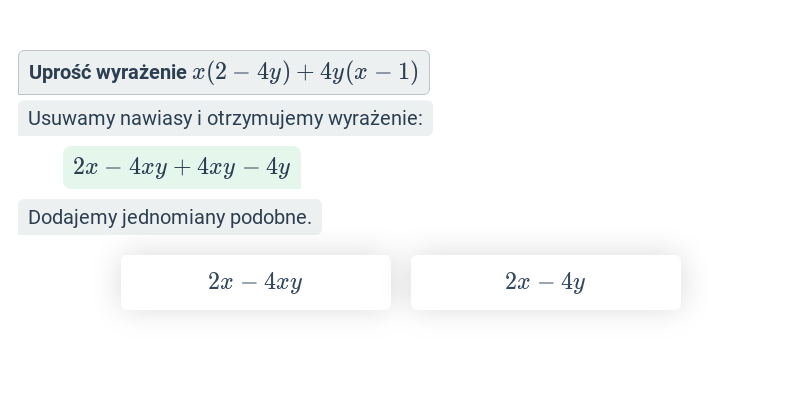Click the formula x(2 − 4y) + 4y(x − 1)
Image resolution: width=800 pixels, height=400 pixels.
pyautogui.click(x=305, y=72)
